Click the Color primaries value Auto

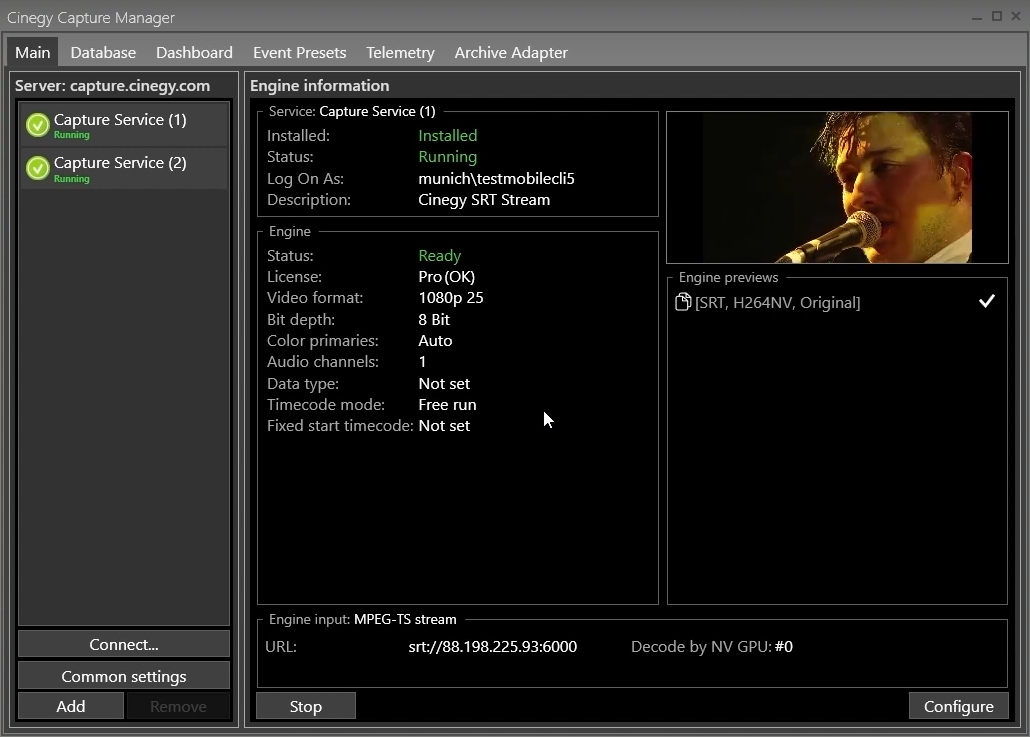coord(436,340)
